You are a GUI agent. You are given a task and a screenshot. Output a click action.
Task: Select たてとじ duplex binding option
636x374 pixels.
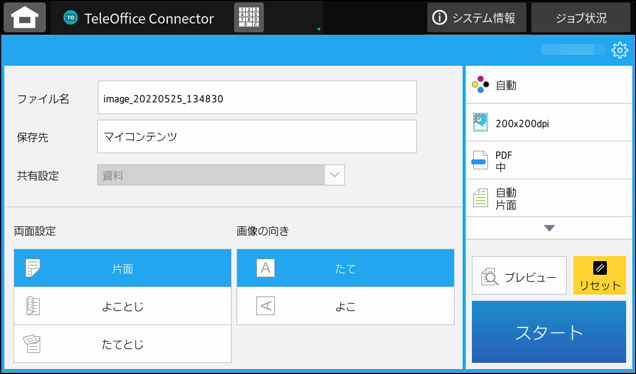click(122, 344)
